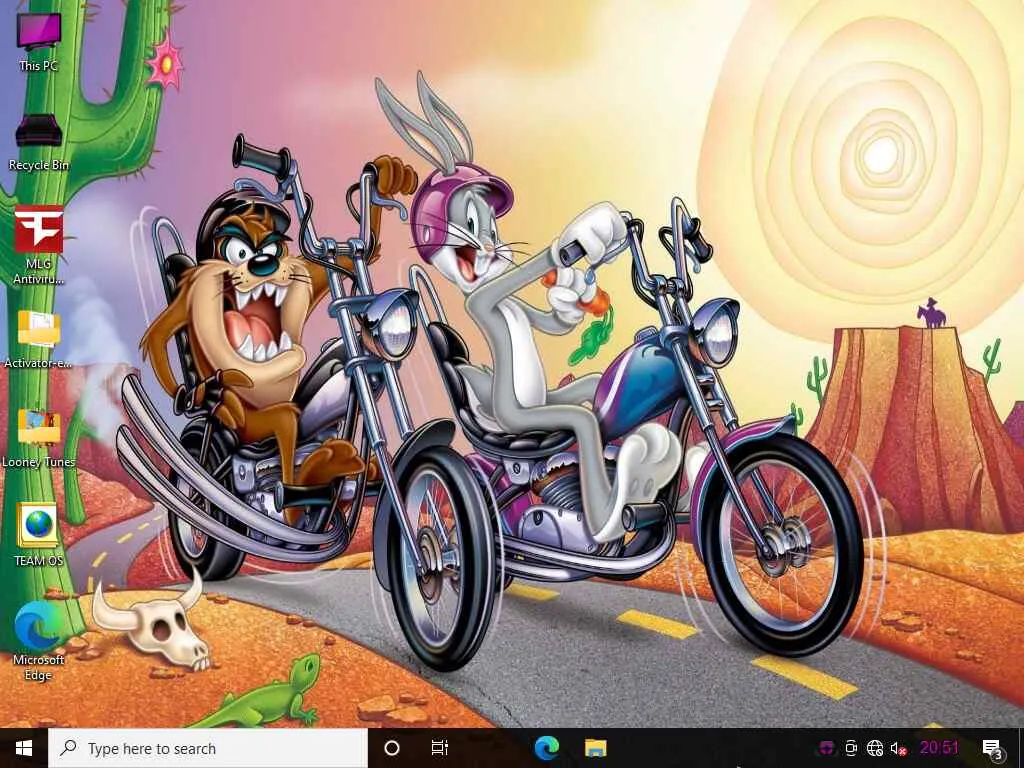Select the TEAM OS desktop shortcut

coord(39,534)
